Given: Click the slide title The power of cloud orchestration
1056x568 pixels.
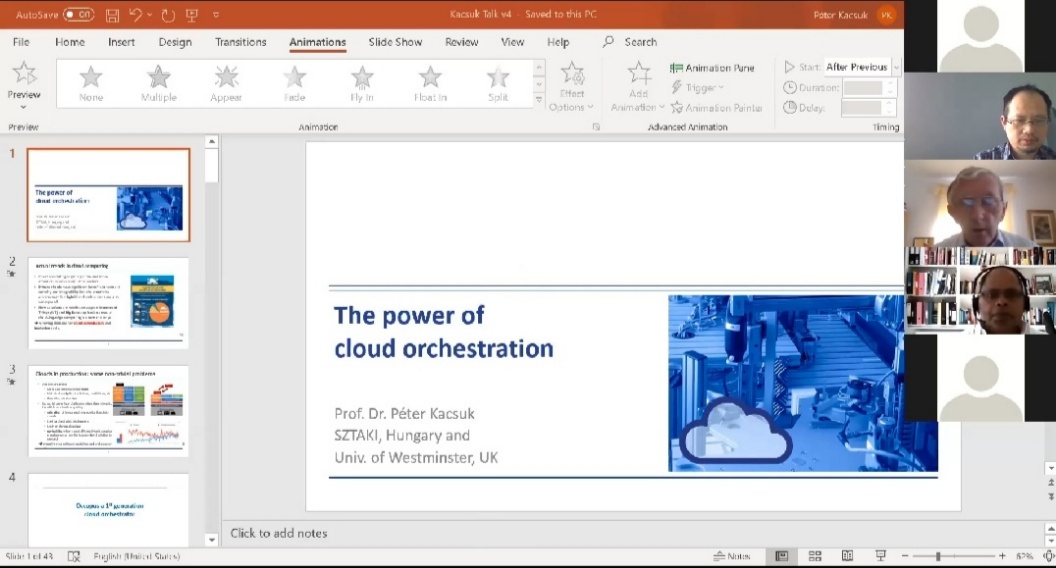Looking at the screenshot, I should point(444,332).
